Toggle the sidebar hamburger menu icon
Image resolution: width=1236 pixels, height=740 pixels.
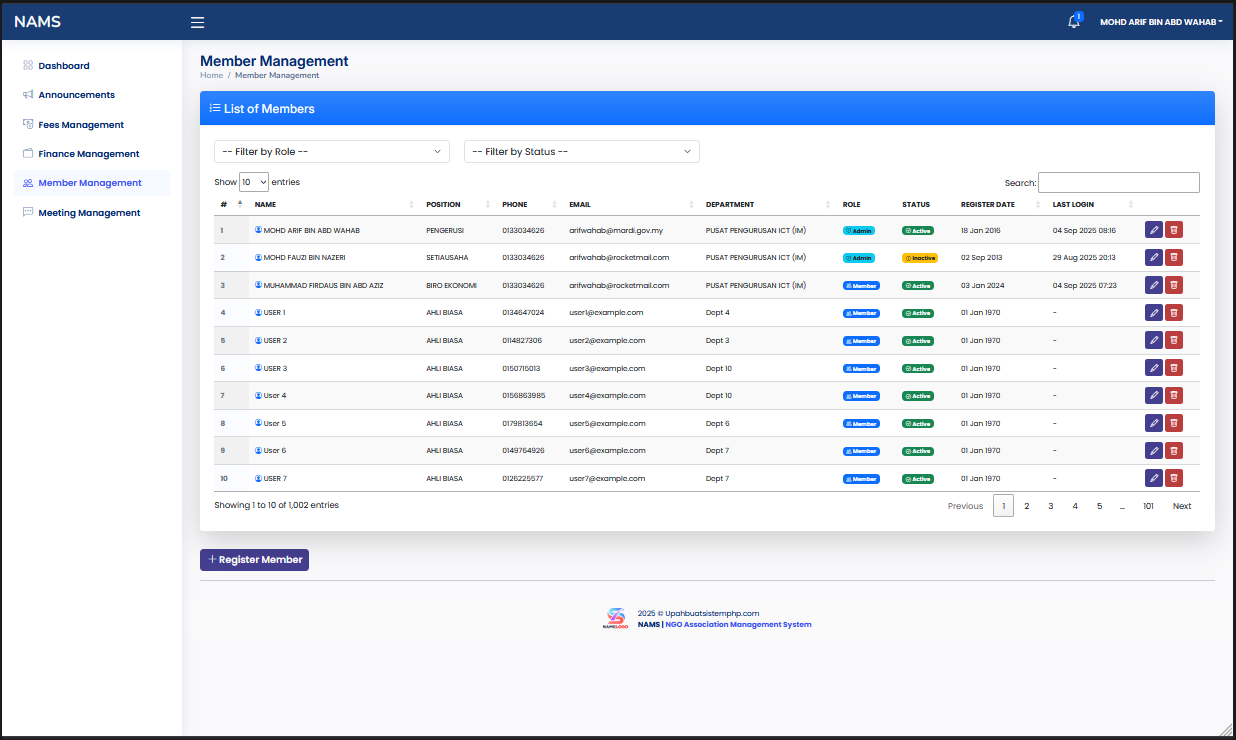(197, 22)
